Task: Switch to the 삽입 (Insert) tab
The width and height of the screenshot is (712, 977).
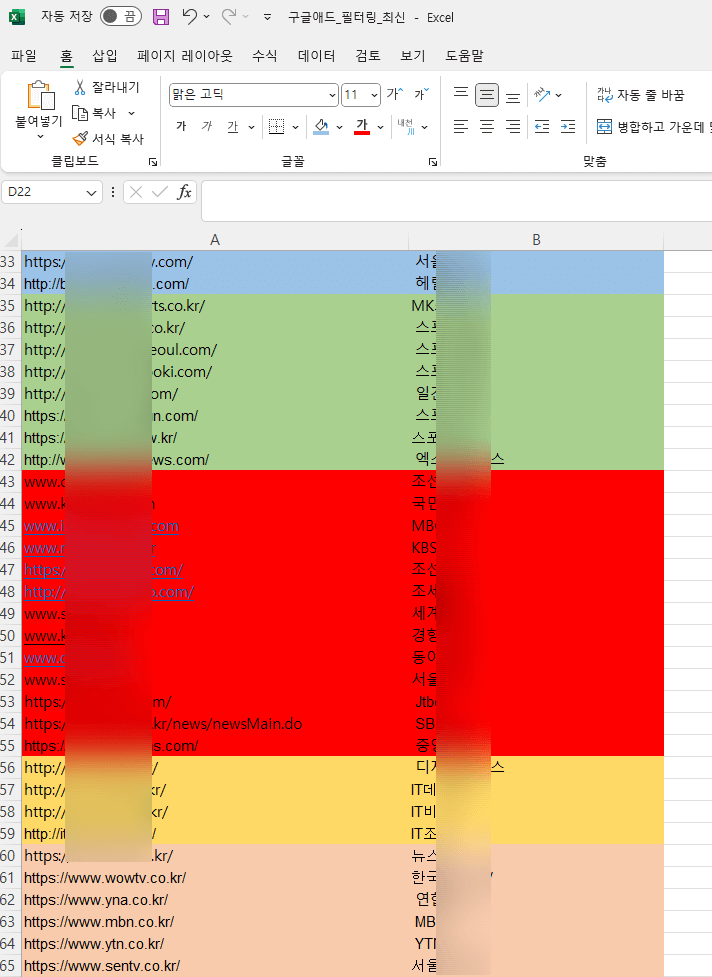Action: point(105,55)
